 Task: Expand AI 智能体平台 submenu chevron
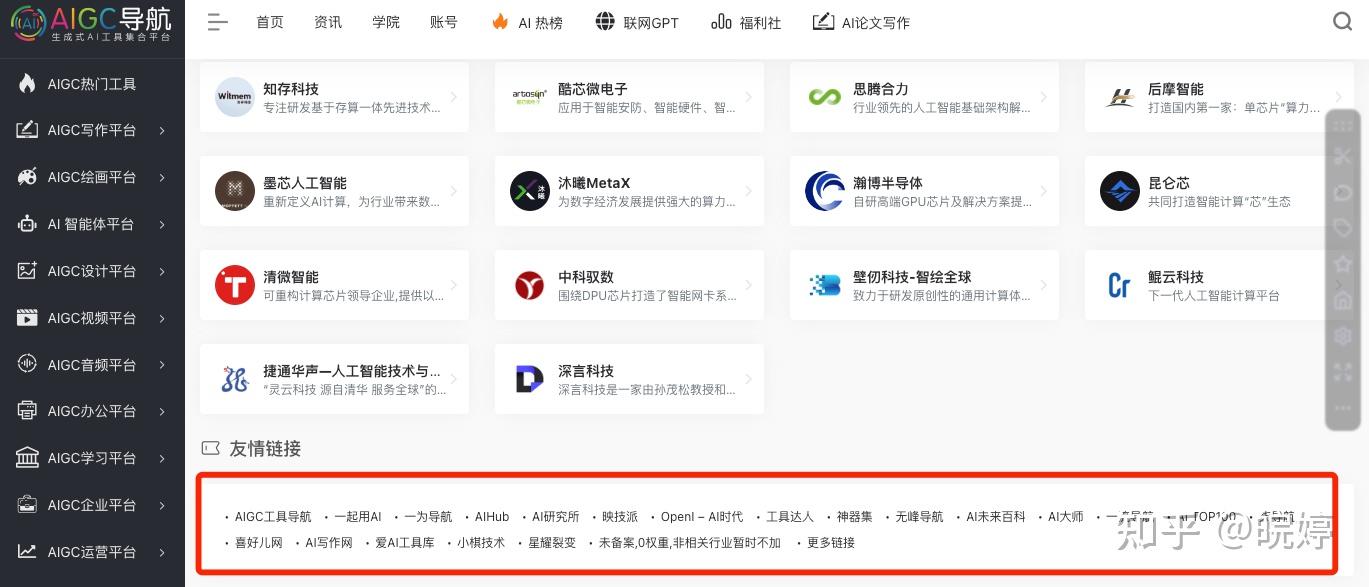162,224
